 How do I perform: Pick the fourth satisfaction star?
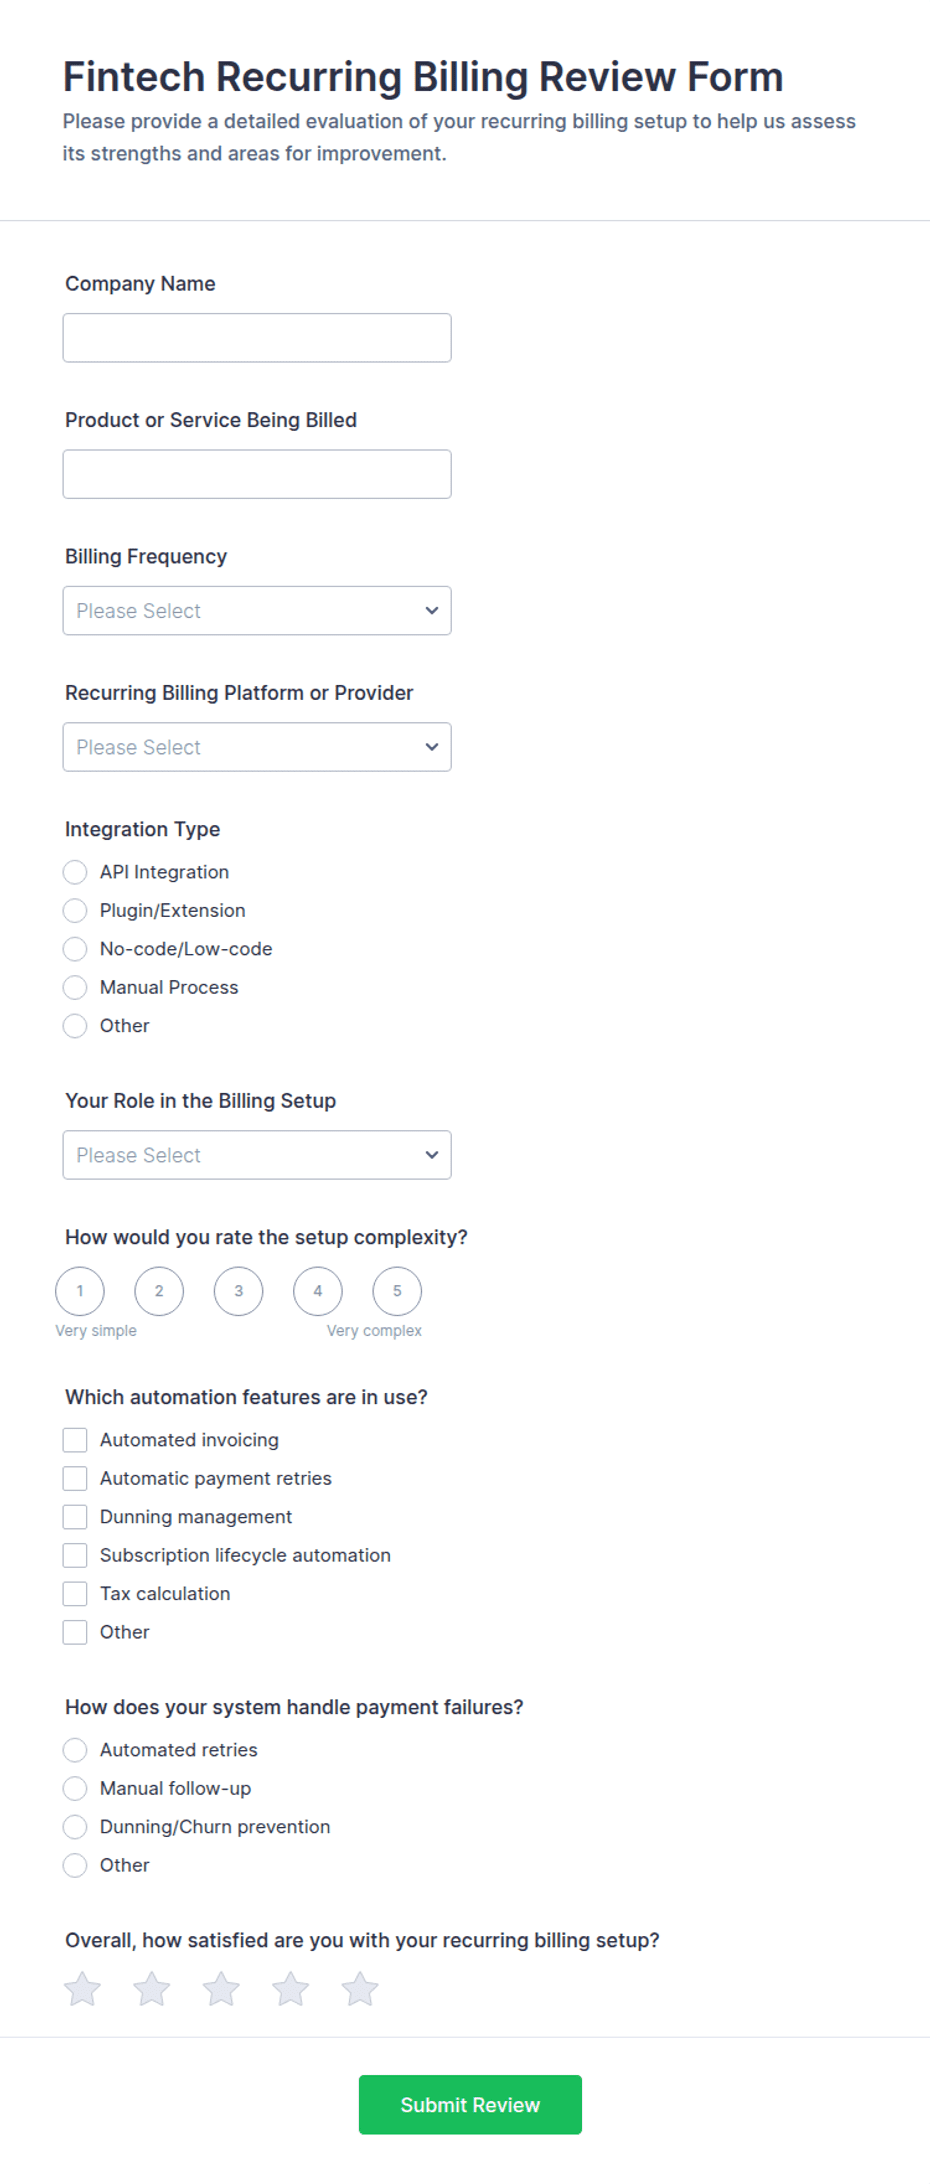[290, 1989]
